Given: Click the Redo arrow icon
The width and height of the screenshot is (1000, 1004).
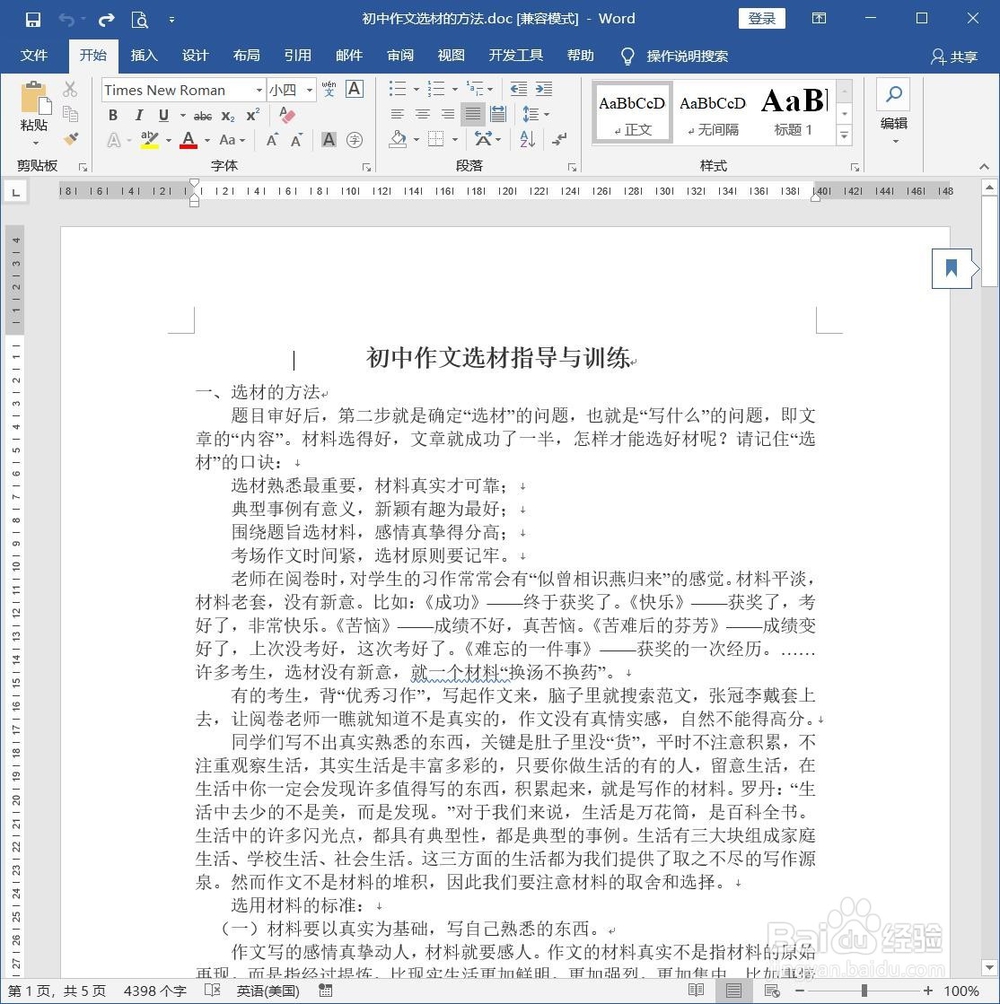Looking at the screenshot, I should tap(106, 19).
